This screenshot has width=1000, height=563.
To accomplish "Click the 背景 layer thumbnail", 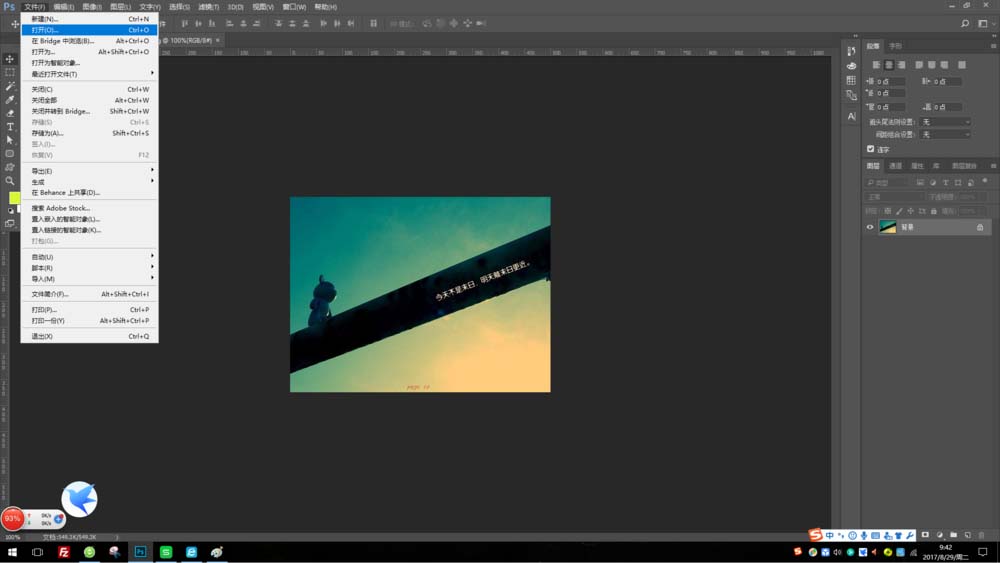I will coord(888,227).
